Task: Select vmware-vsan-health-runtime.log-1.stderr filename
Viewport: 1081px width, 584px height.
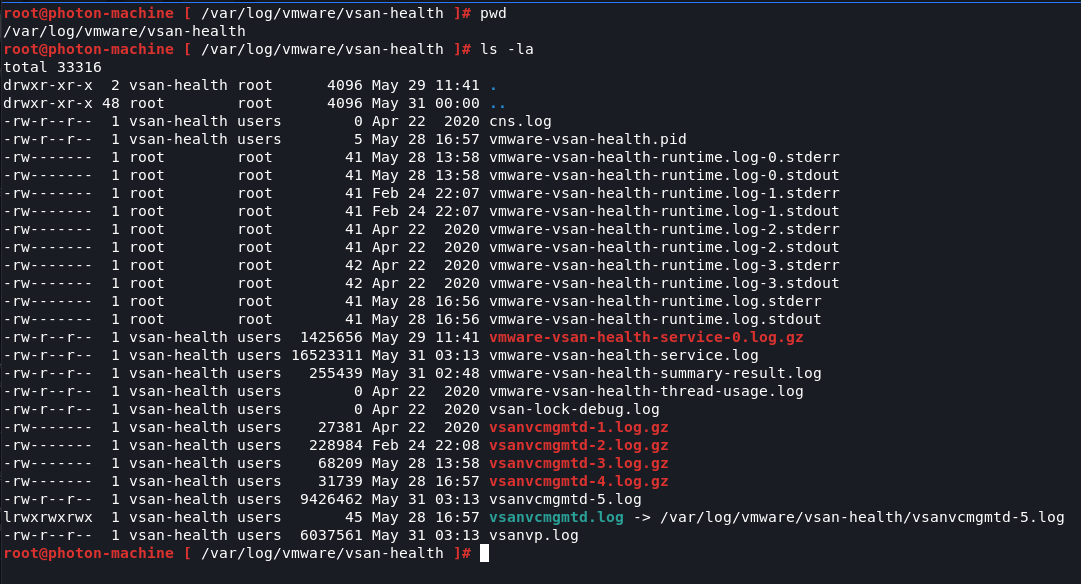Action: 664,193
